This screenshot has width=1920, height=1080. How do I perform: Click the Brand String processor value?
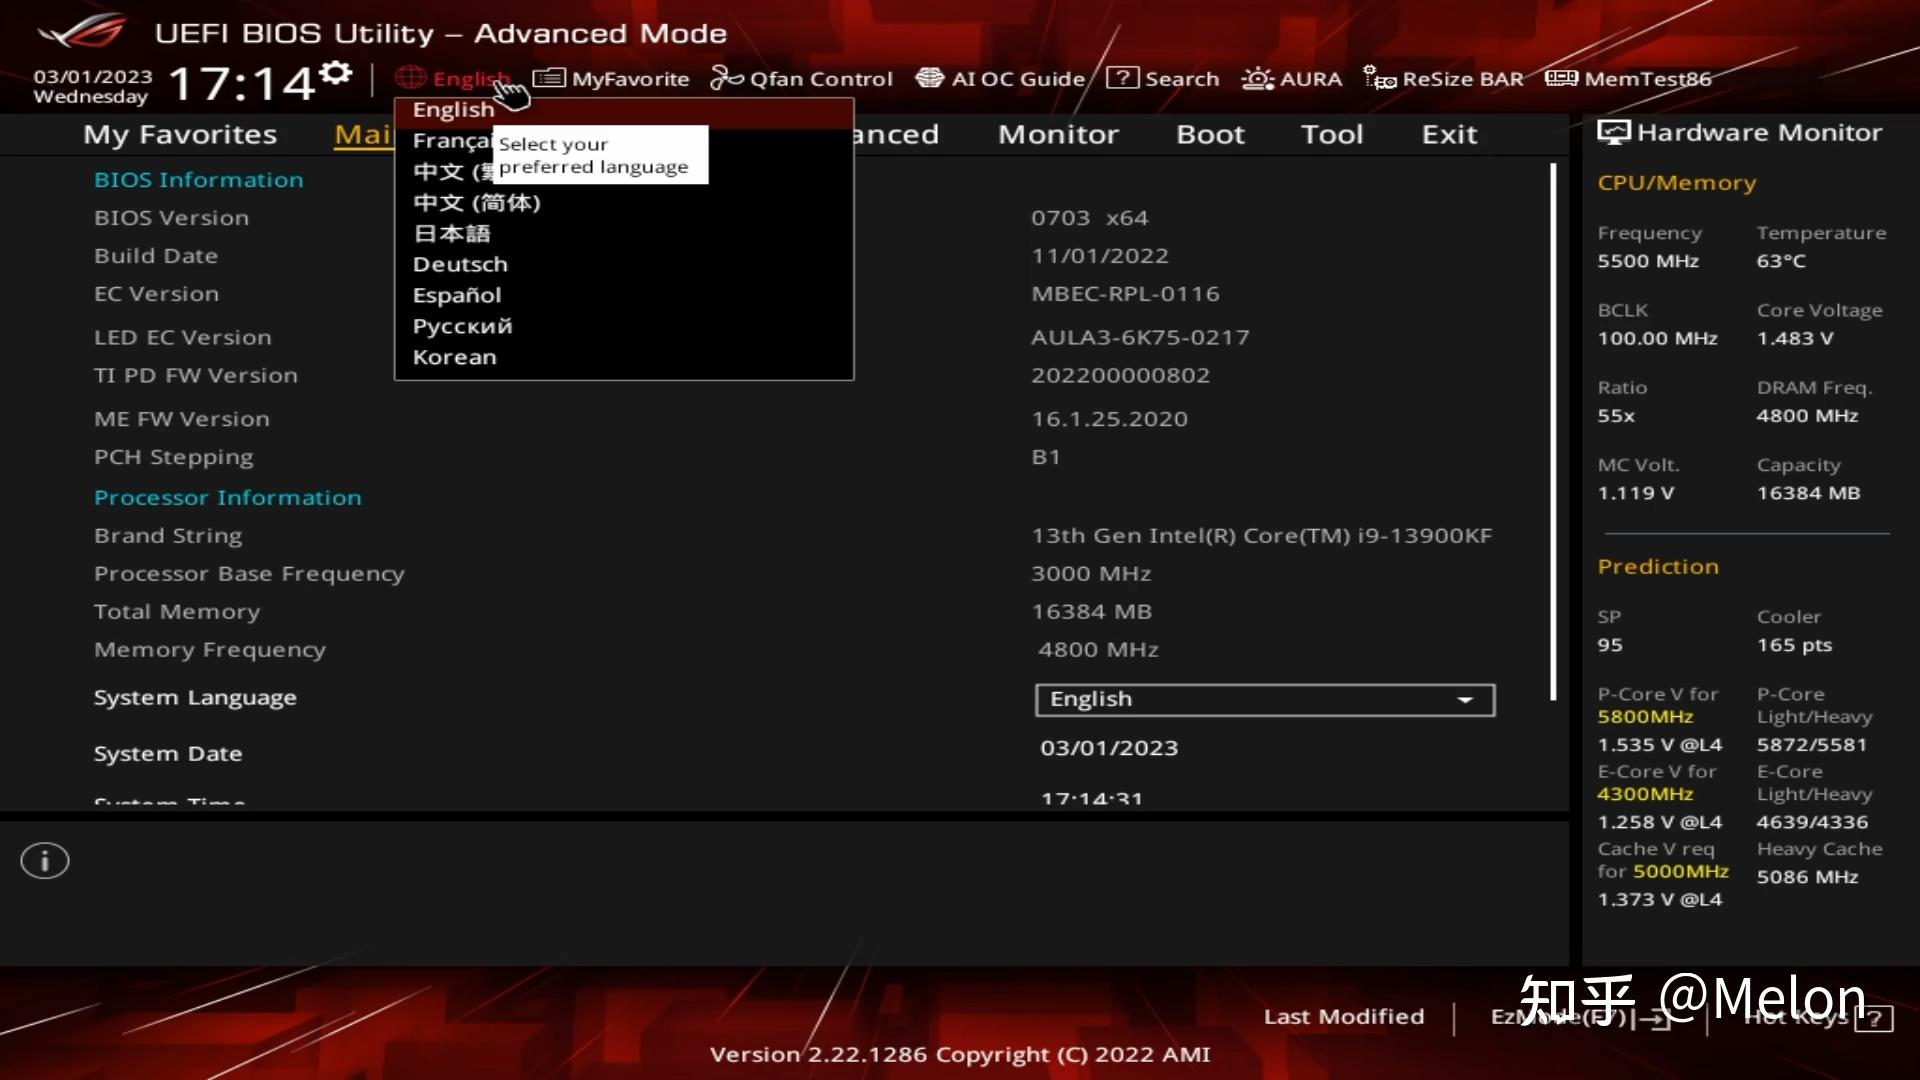pos(1261,536)
